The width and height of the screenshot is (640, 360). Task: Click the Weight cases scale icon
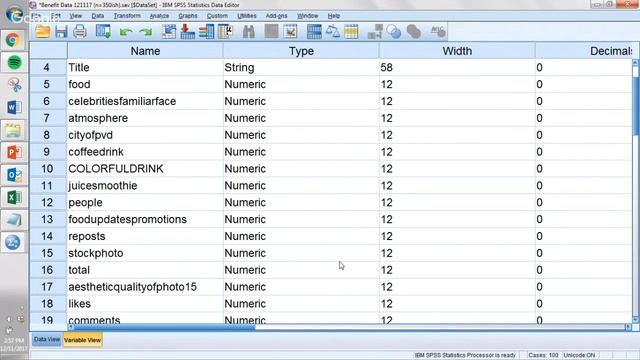pyautogui.click(x=333, y=31)
